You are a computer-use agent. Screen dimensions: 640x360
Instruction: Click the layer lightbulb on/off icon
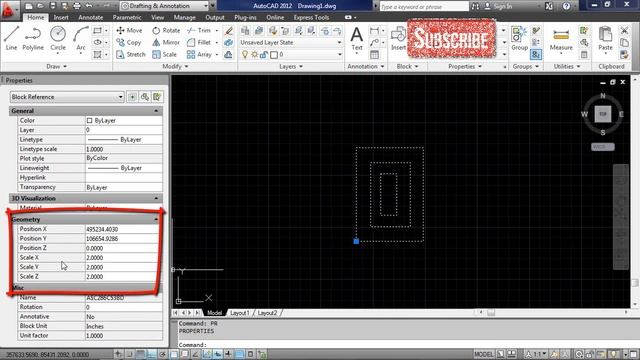click(245, 54)
